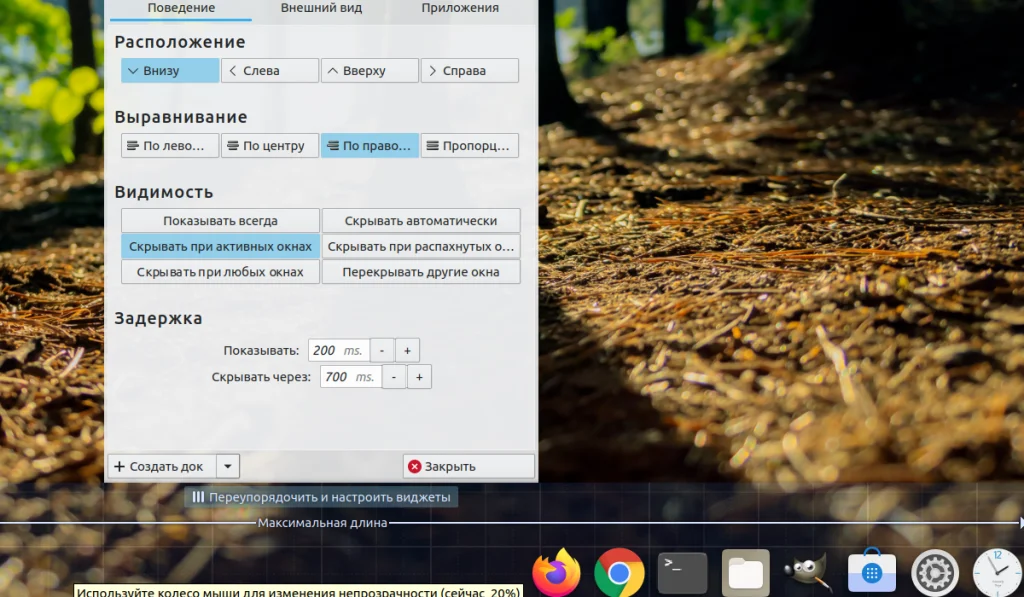Open the dropdown next to 'Создать док'
This screenshot has height=597, width=1024.
(x=227, y=465)
